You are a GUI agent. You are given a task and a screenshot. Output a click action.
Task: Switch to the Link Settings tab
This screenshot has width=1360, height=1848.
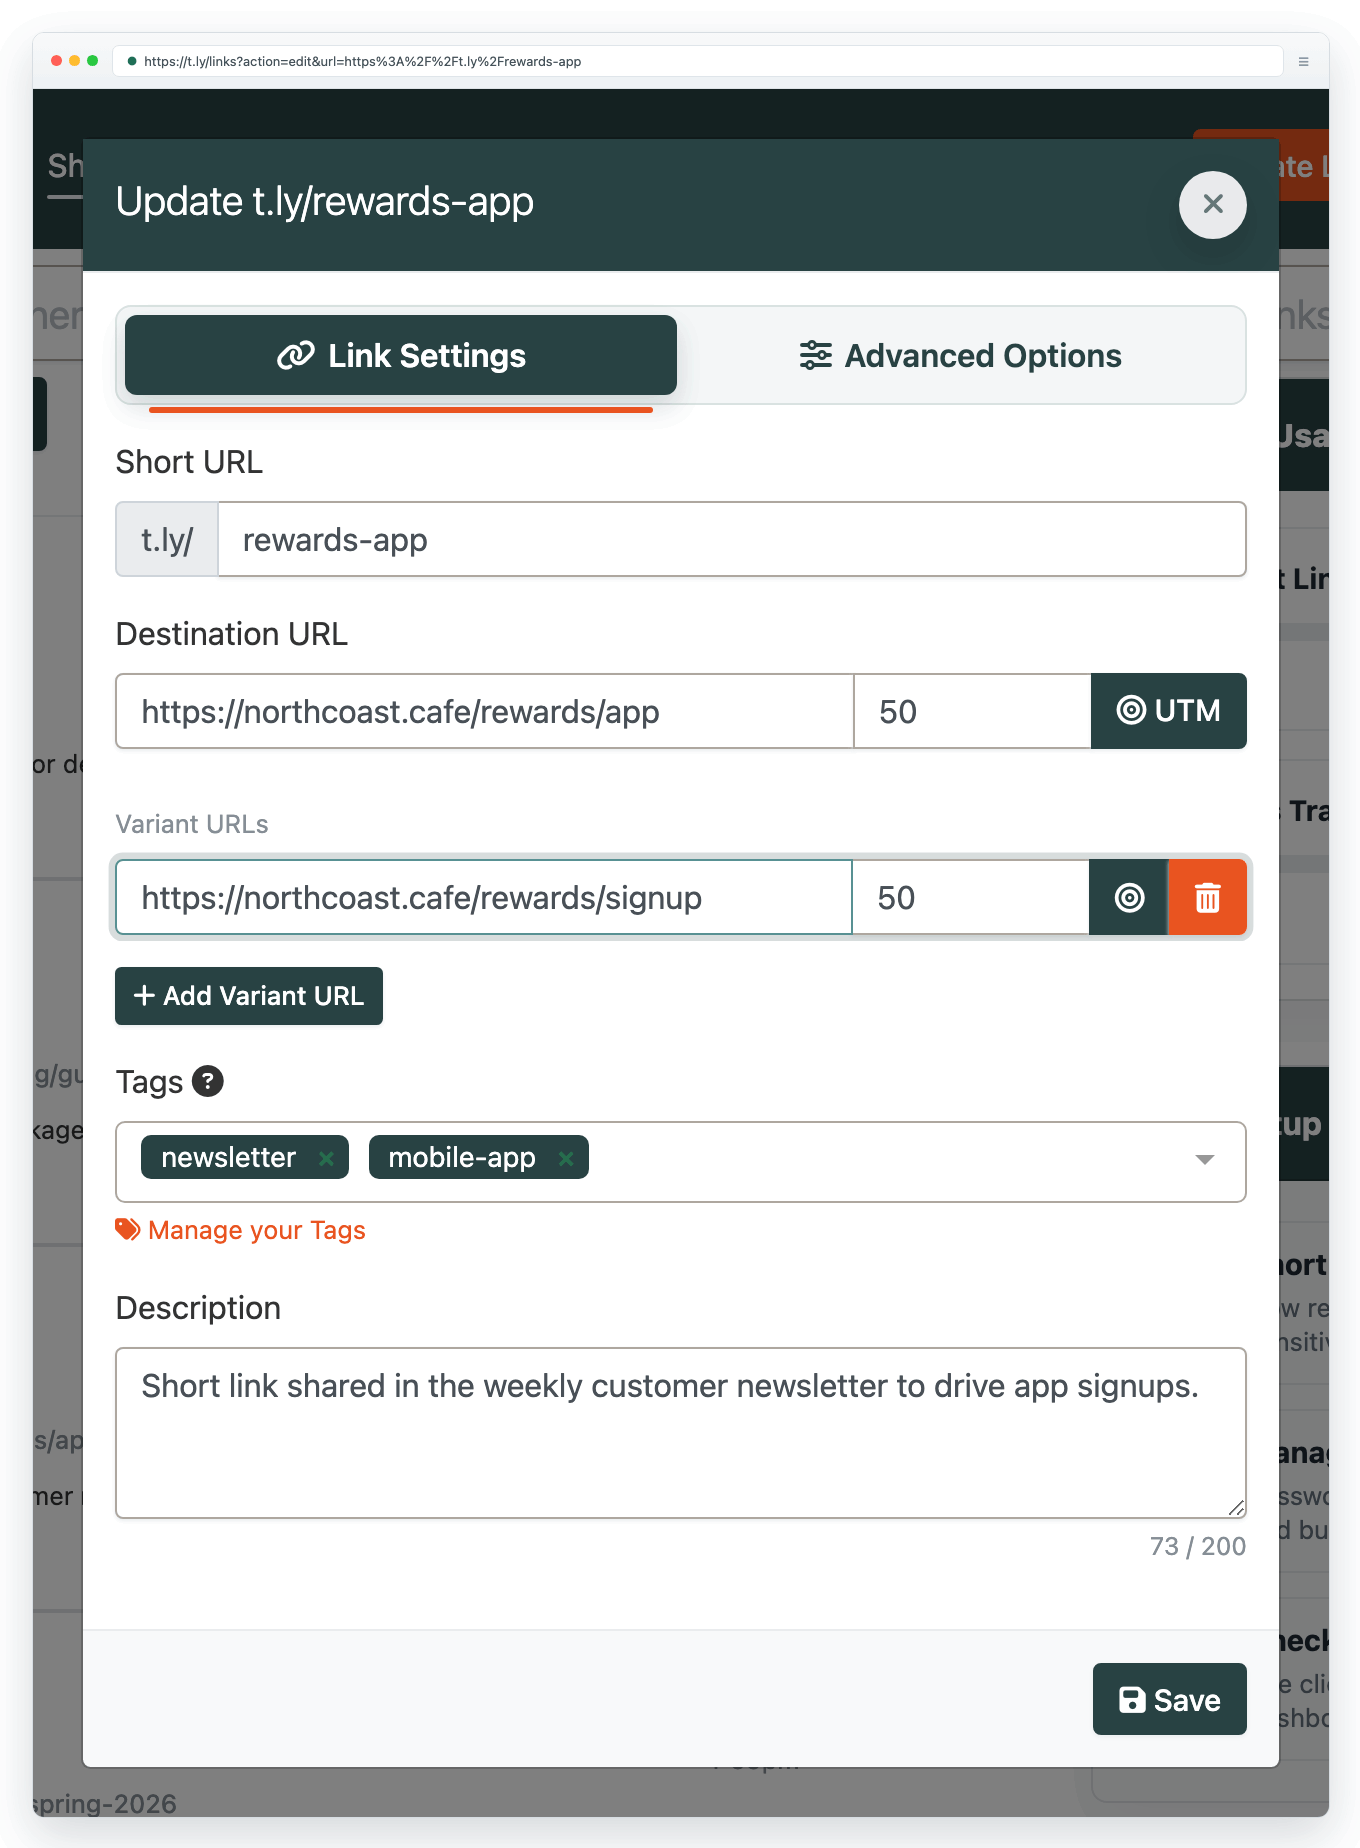pos(401,355)
